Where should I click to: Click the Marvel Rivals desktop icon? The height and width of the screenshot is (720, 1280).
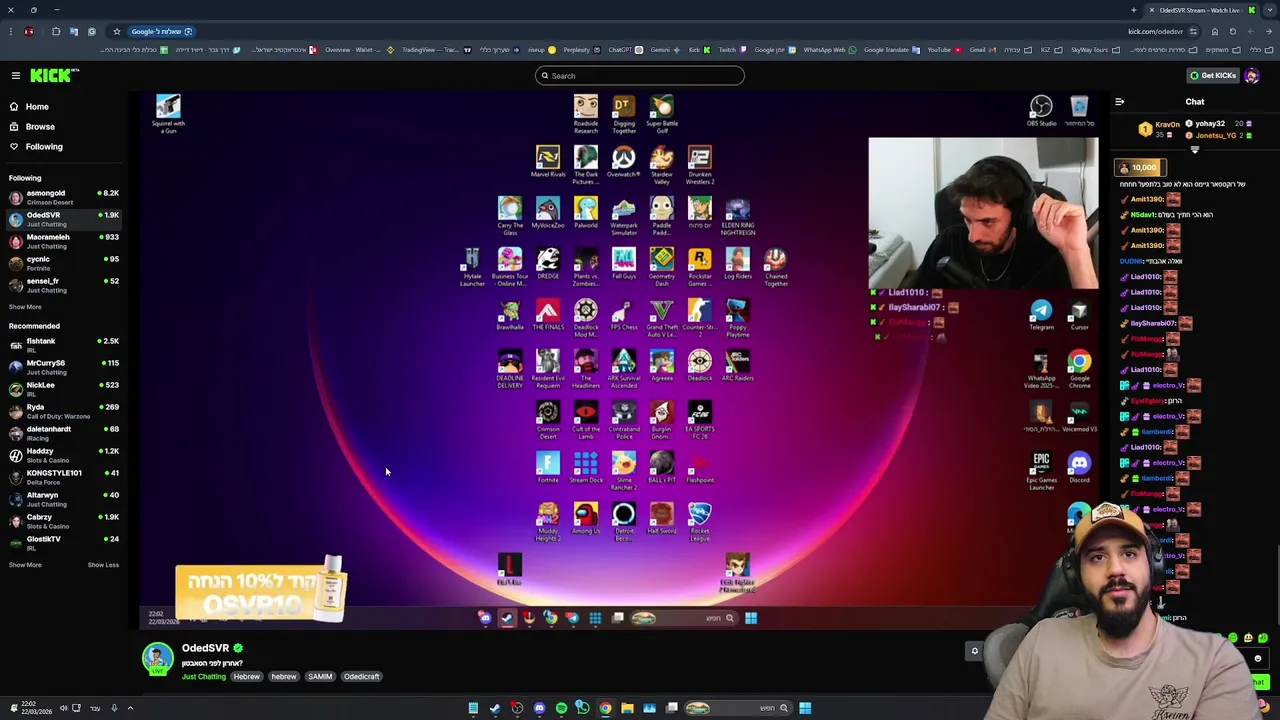pyautogui.click(x=548, y=163)
